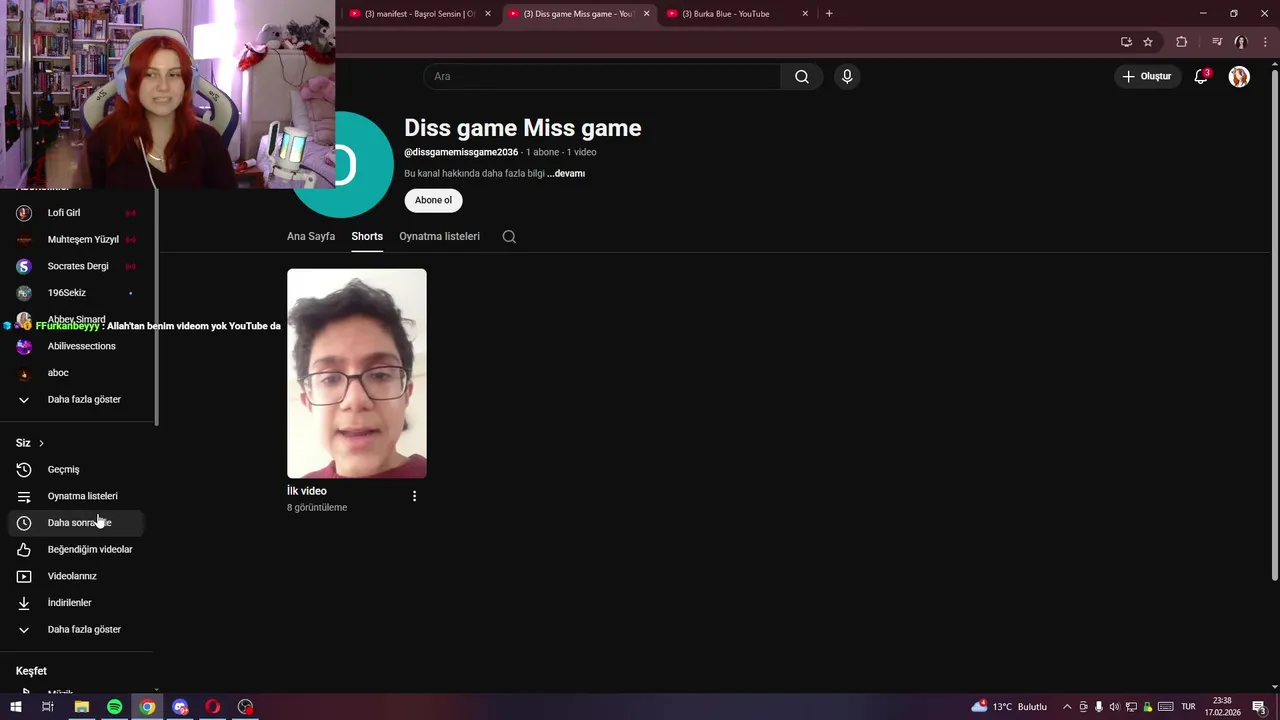Click into the Ara search field

click(x=602, y=77)
